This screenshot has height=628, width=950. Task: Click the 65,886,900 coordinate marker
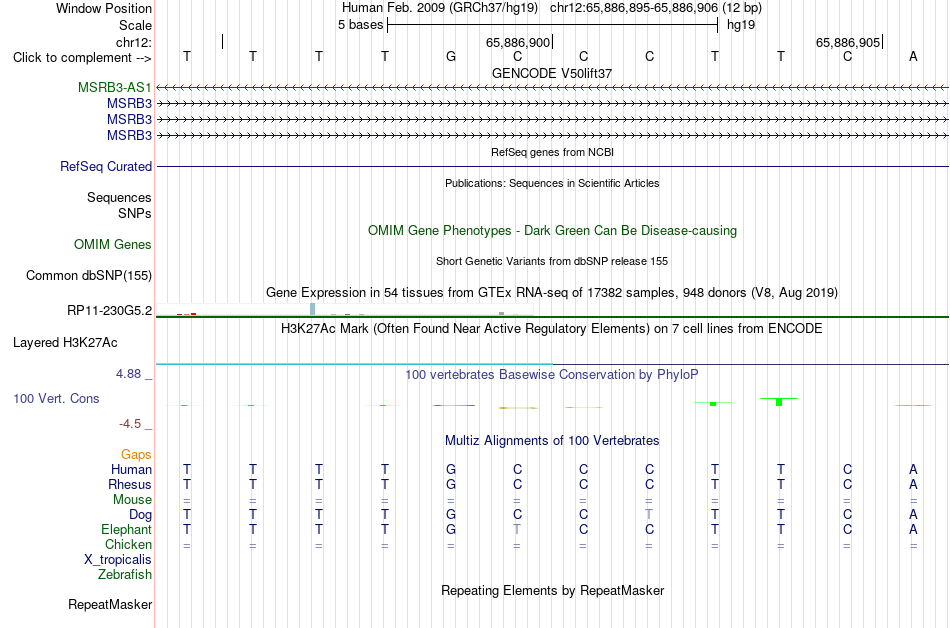pos(518,42)
